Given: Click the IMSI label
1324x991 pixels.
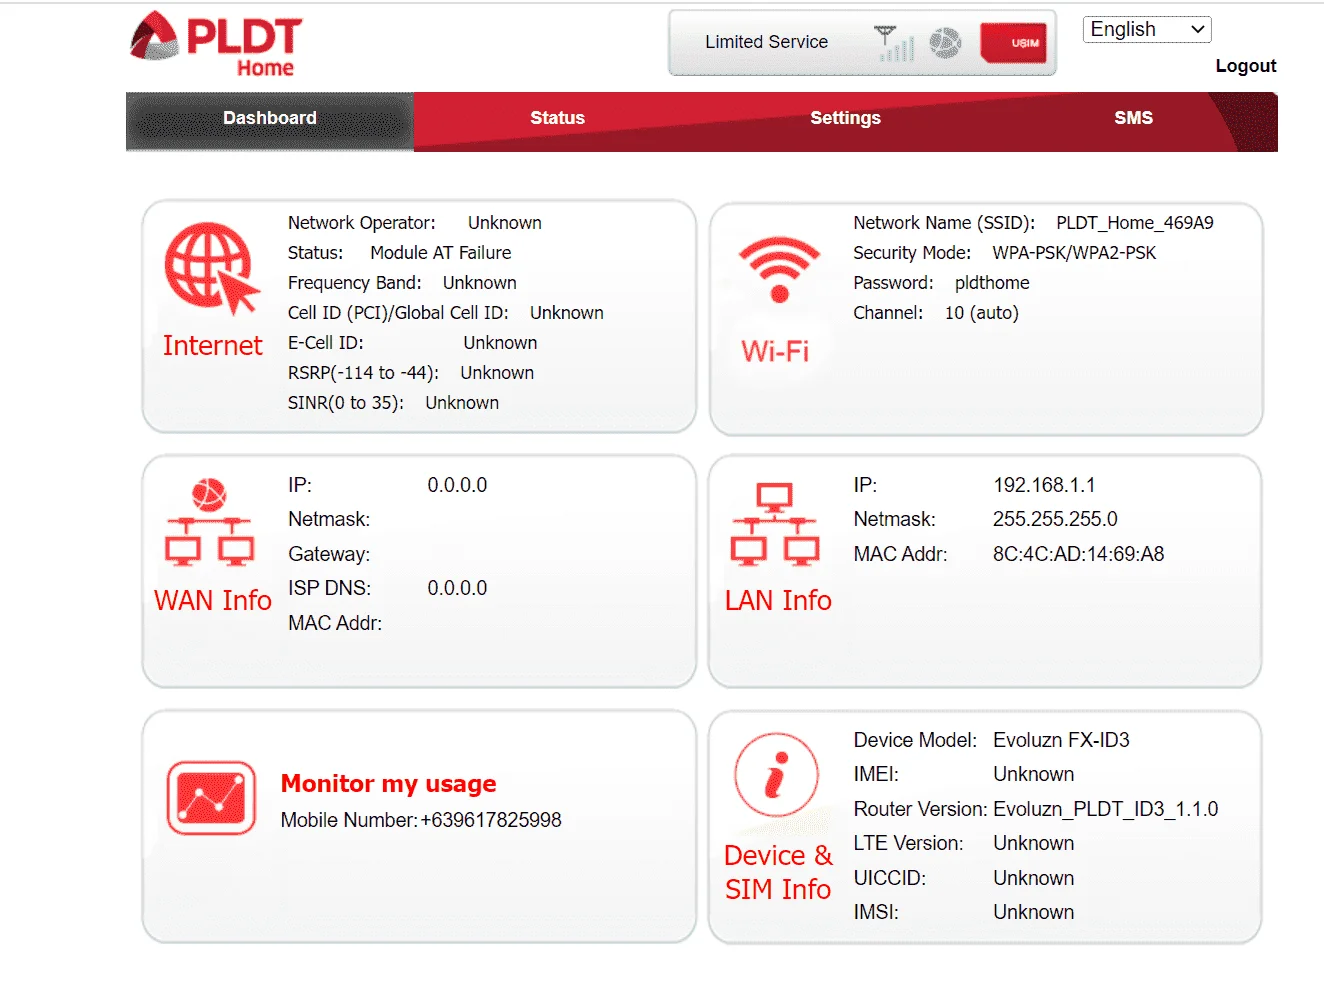Looking at the screenshot, I should [876, 912].
